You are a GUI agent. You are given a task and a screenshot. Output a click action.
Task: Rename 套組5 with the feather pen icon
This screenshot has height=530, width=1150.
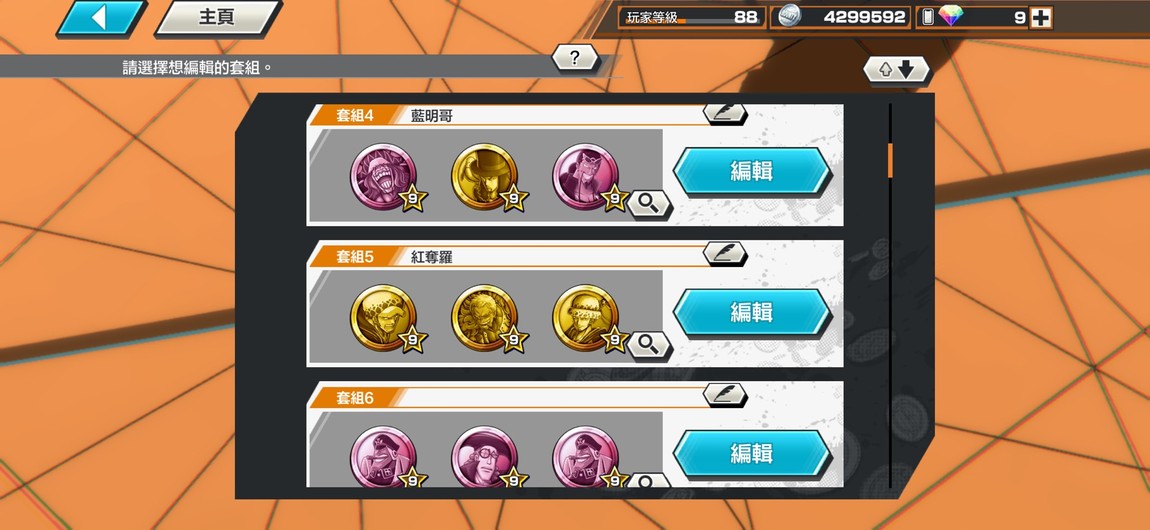click(725, 253)
